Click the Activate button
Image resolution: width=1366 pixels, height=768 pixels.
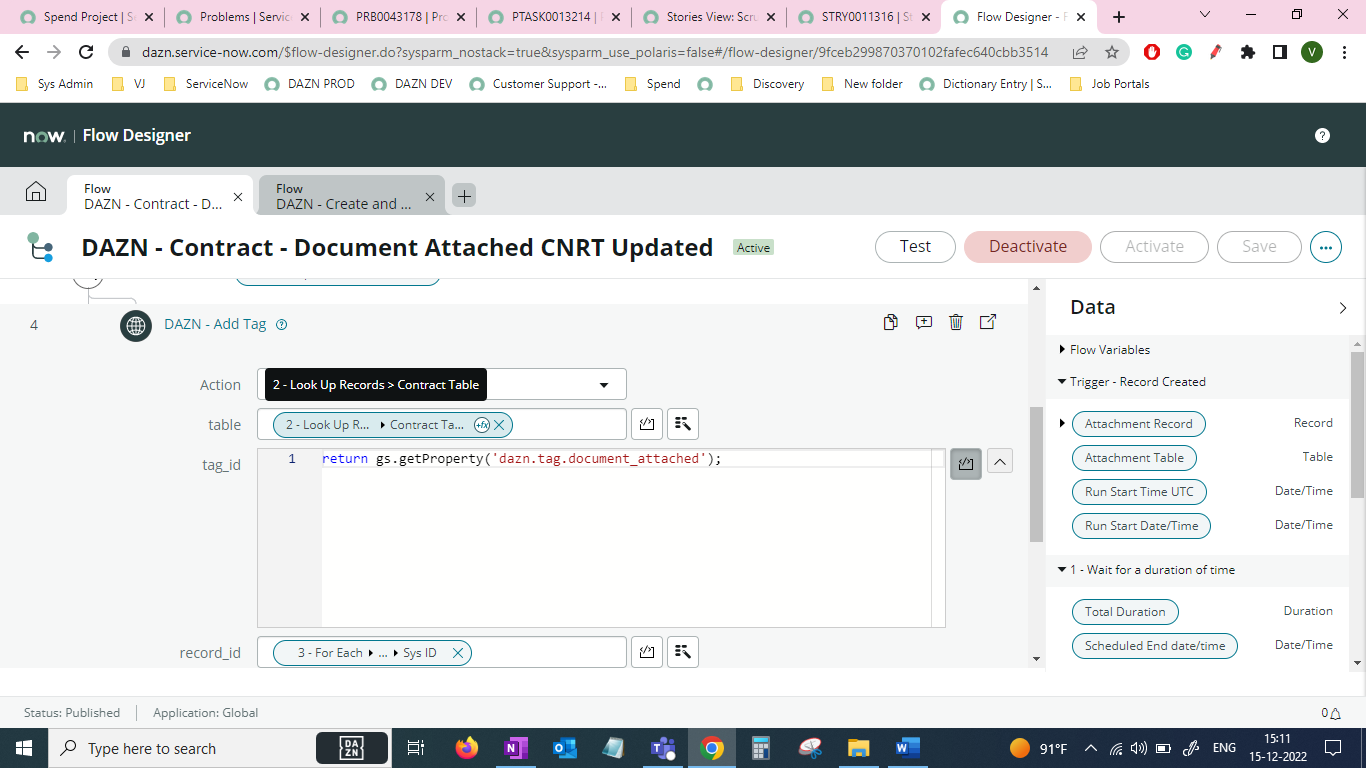coord(1154,246)
